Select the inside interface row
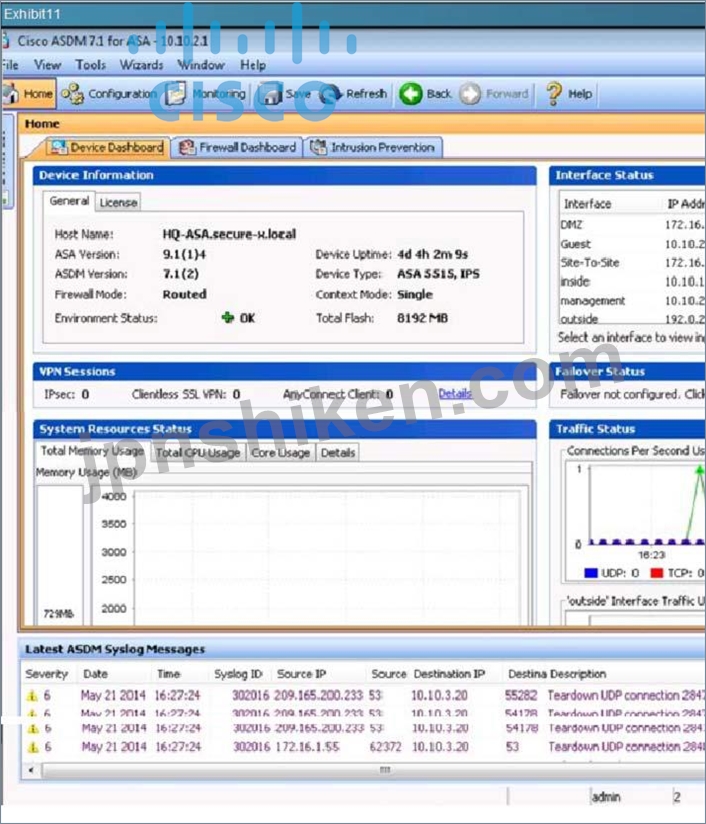Image resolution: width=706 pixels, height=824 pixels. [632, 281]
